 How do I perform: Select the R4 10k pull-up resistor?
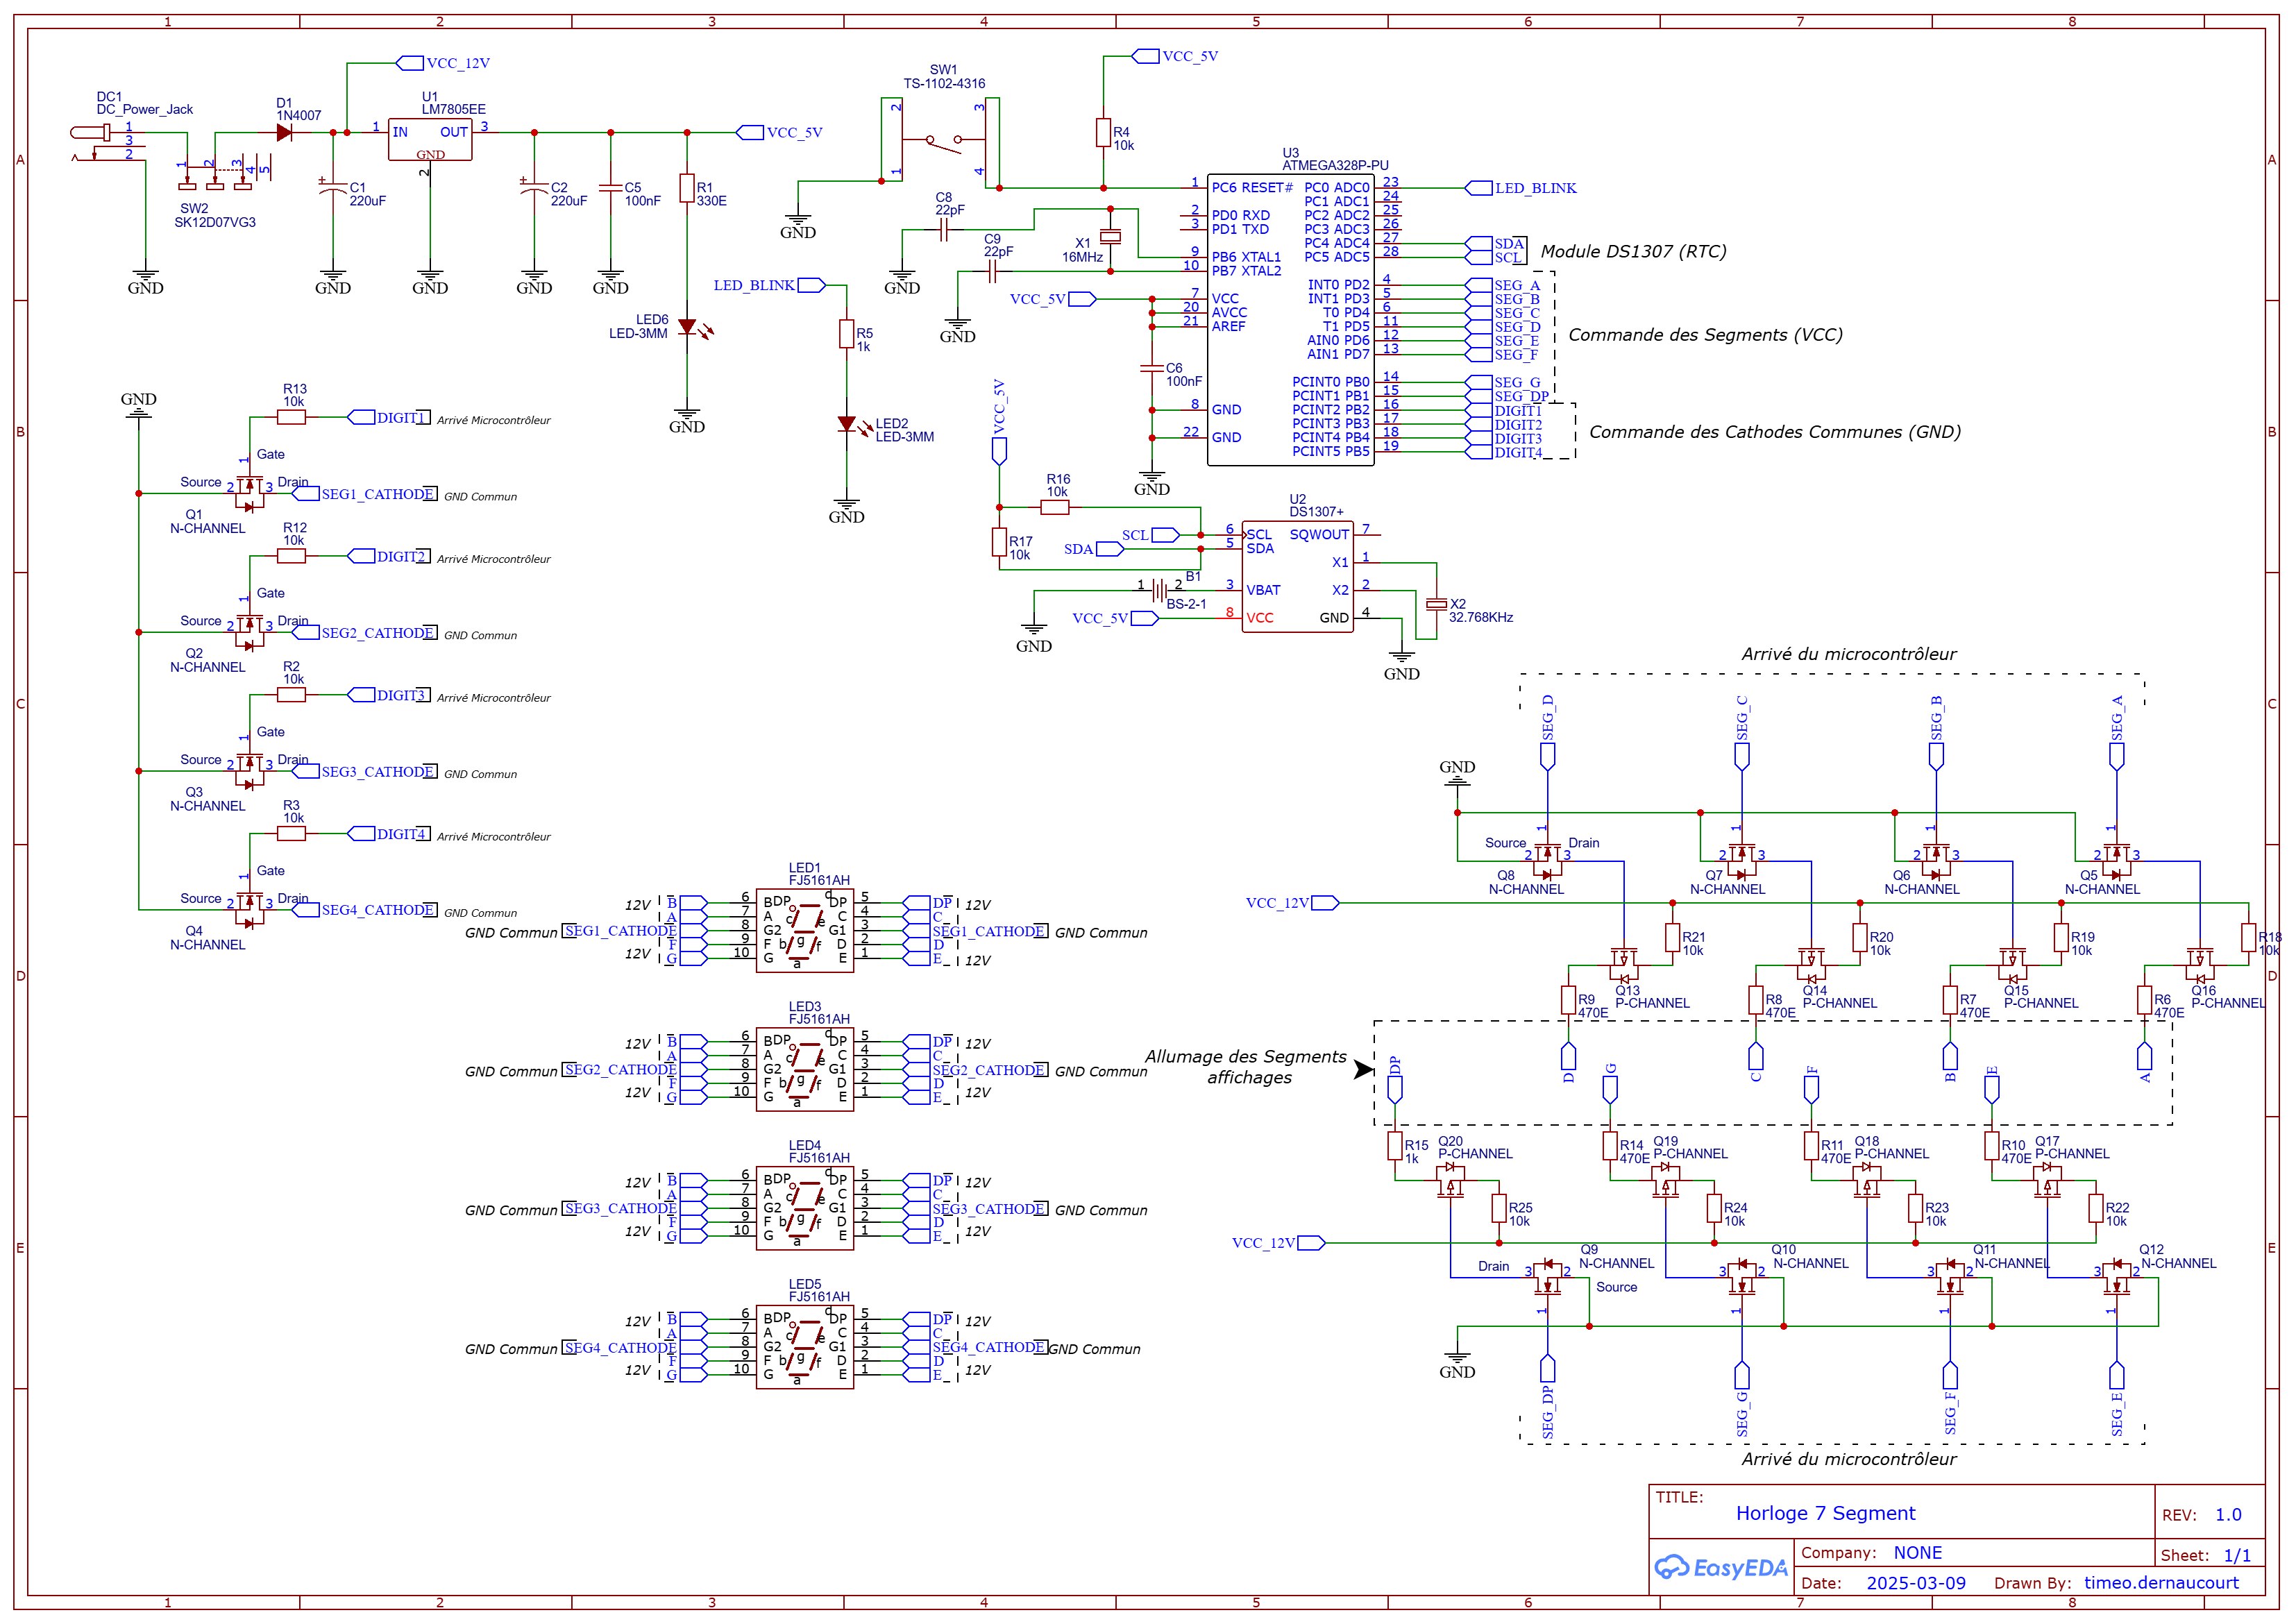pyautogui.click(x=1103, y=133)
